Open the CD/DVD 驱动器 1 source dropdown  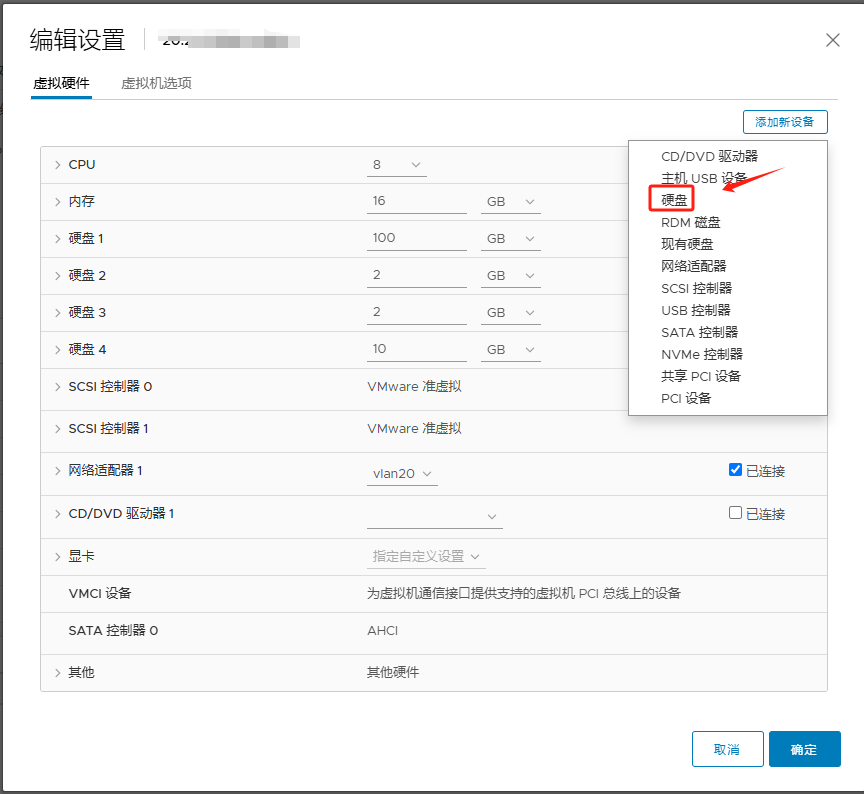point(435,517)
